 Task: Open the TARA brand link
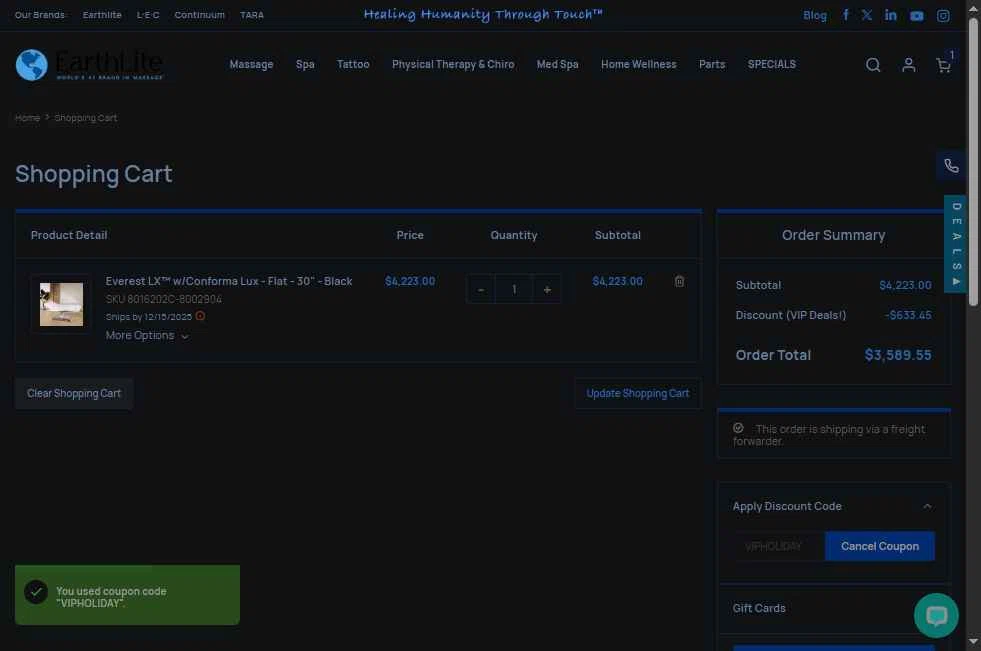(x=252, y=15)
